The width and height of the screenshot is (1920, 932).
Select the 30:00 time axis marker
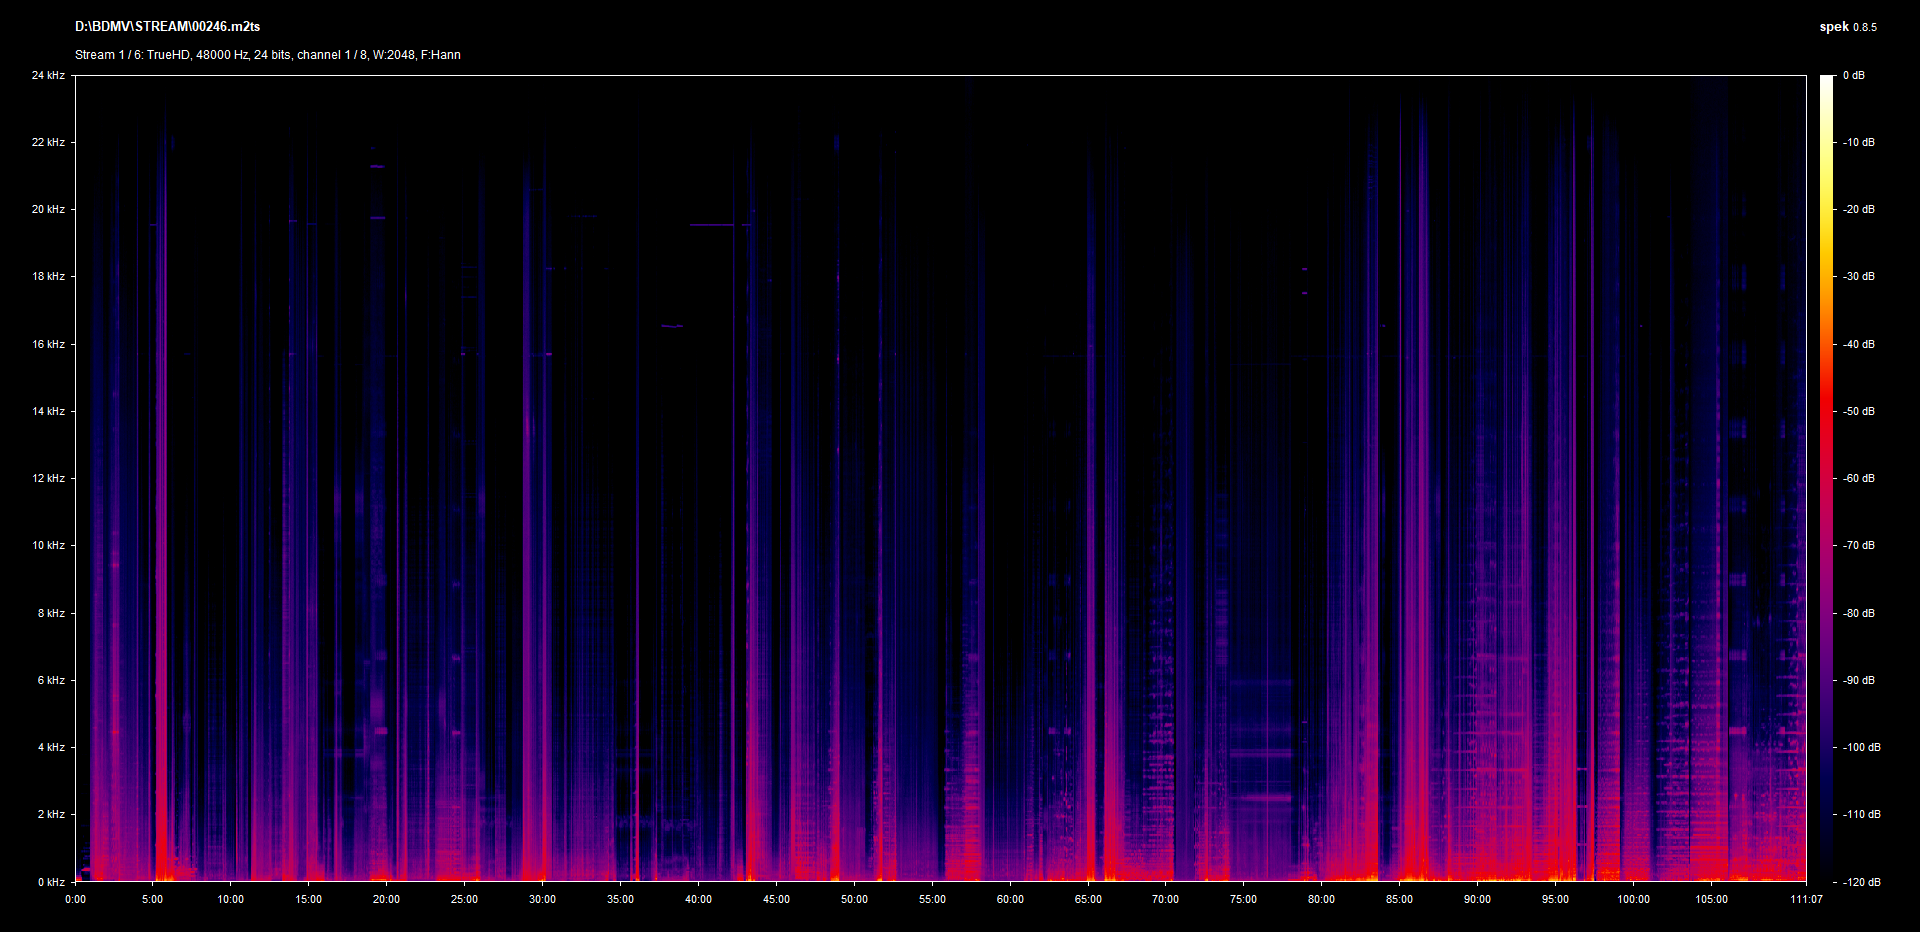542,899
